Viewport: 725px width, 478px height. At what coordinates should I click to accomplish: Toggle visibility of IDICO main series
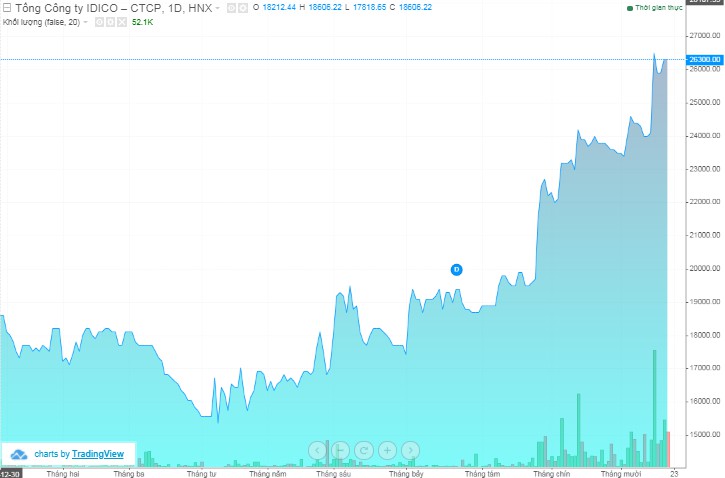231,7
